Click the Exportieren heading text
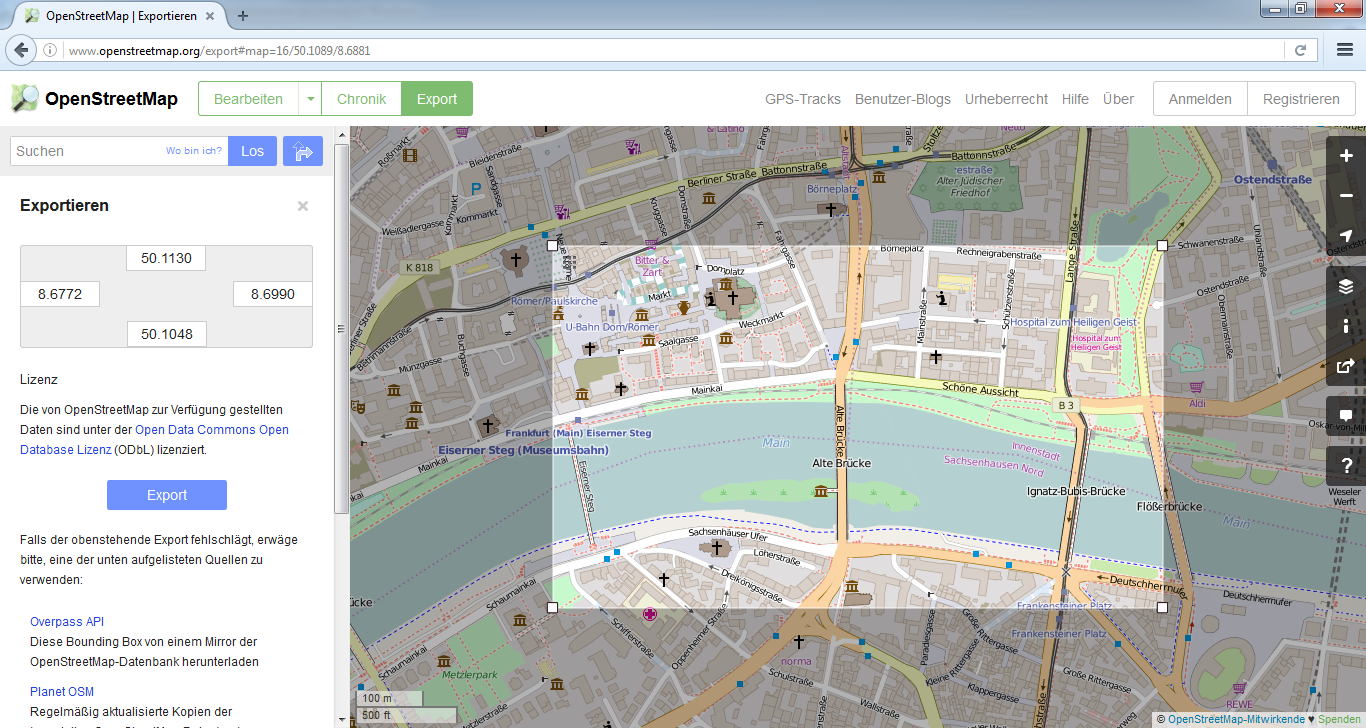 click(64, 206)
